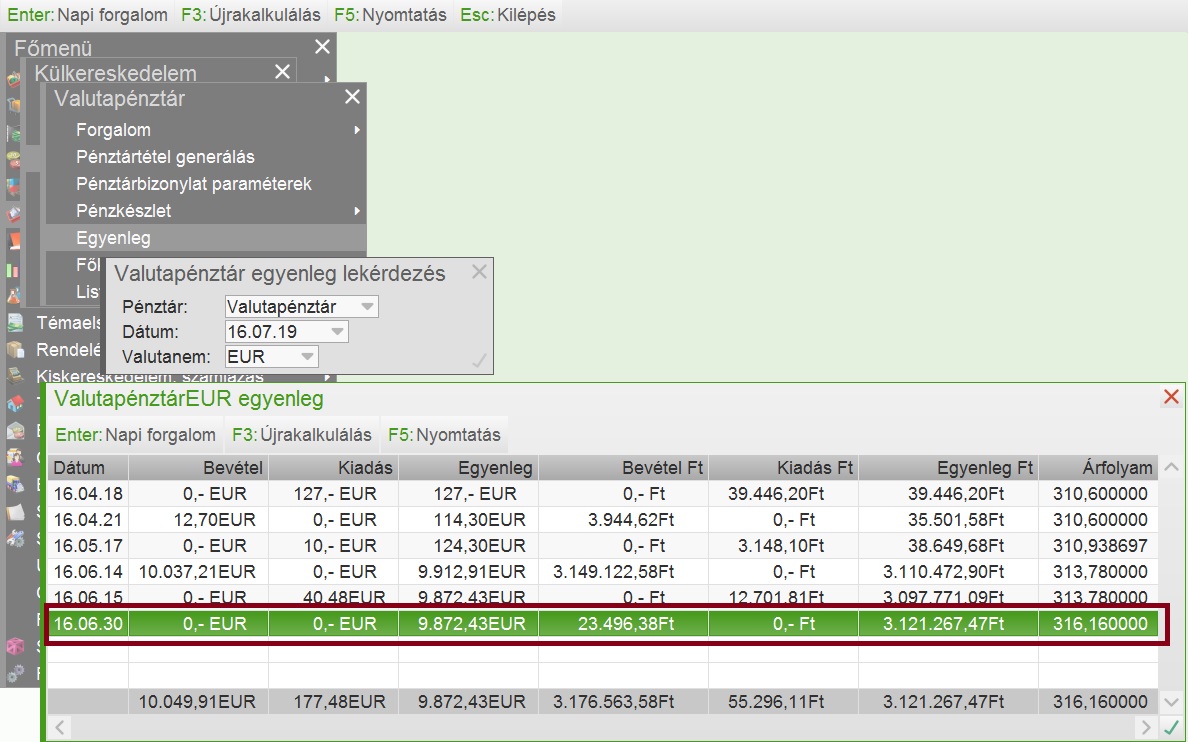This screenshot has width=1188, height=742.
Task: Expand Kiskereskedelem, számlázás submenu arrow
Action: pyautogui.click(x=327, y=377)
